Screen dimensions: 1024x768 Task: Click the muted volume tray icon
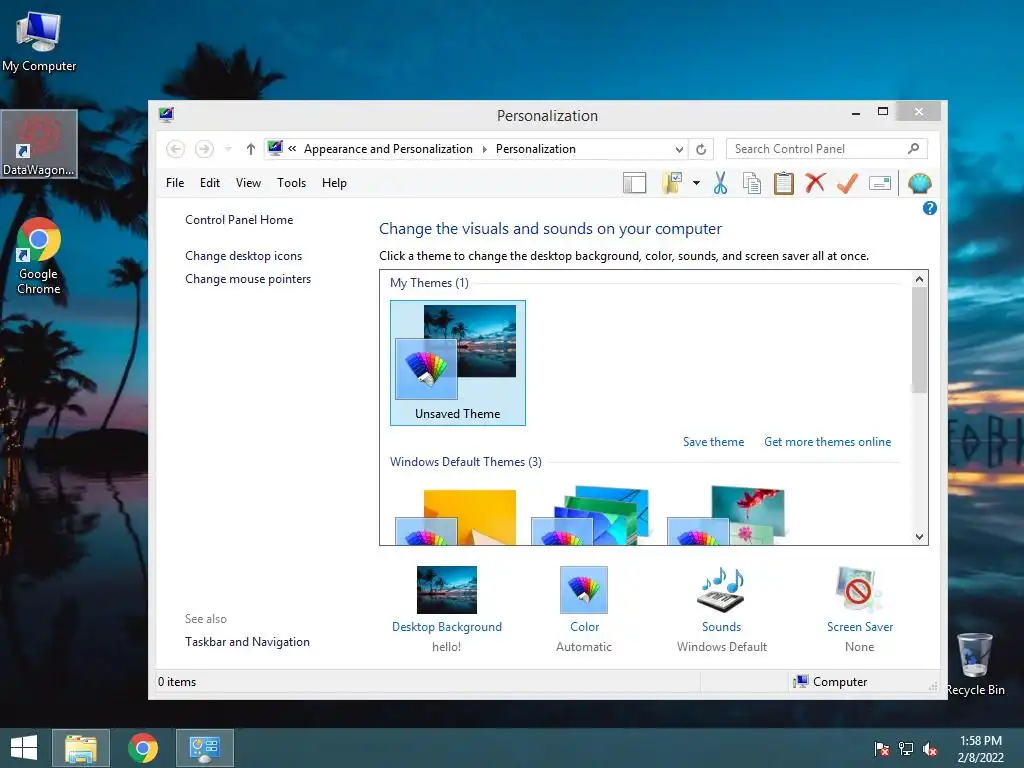point(930,749)
